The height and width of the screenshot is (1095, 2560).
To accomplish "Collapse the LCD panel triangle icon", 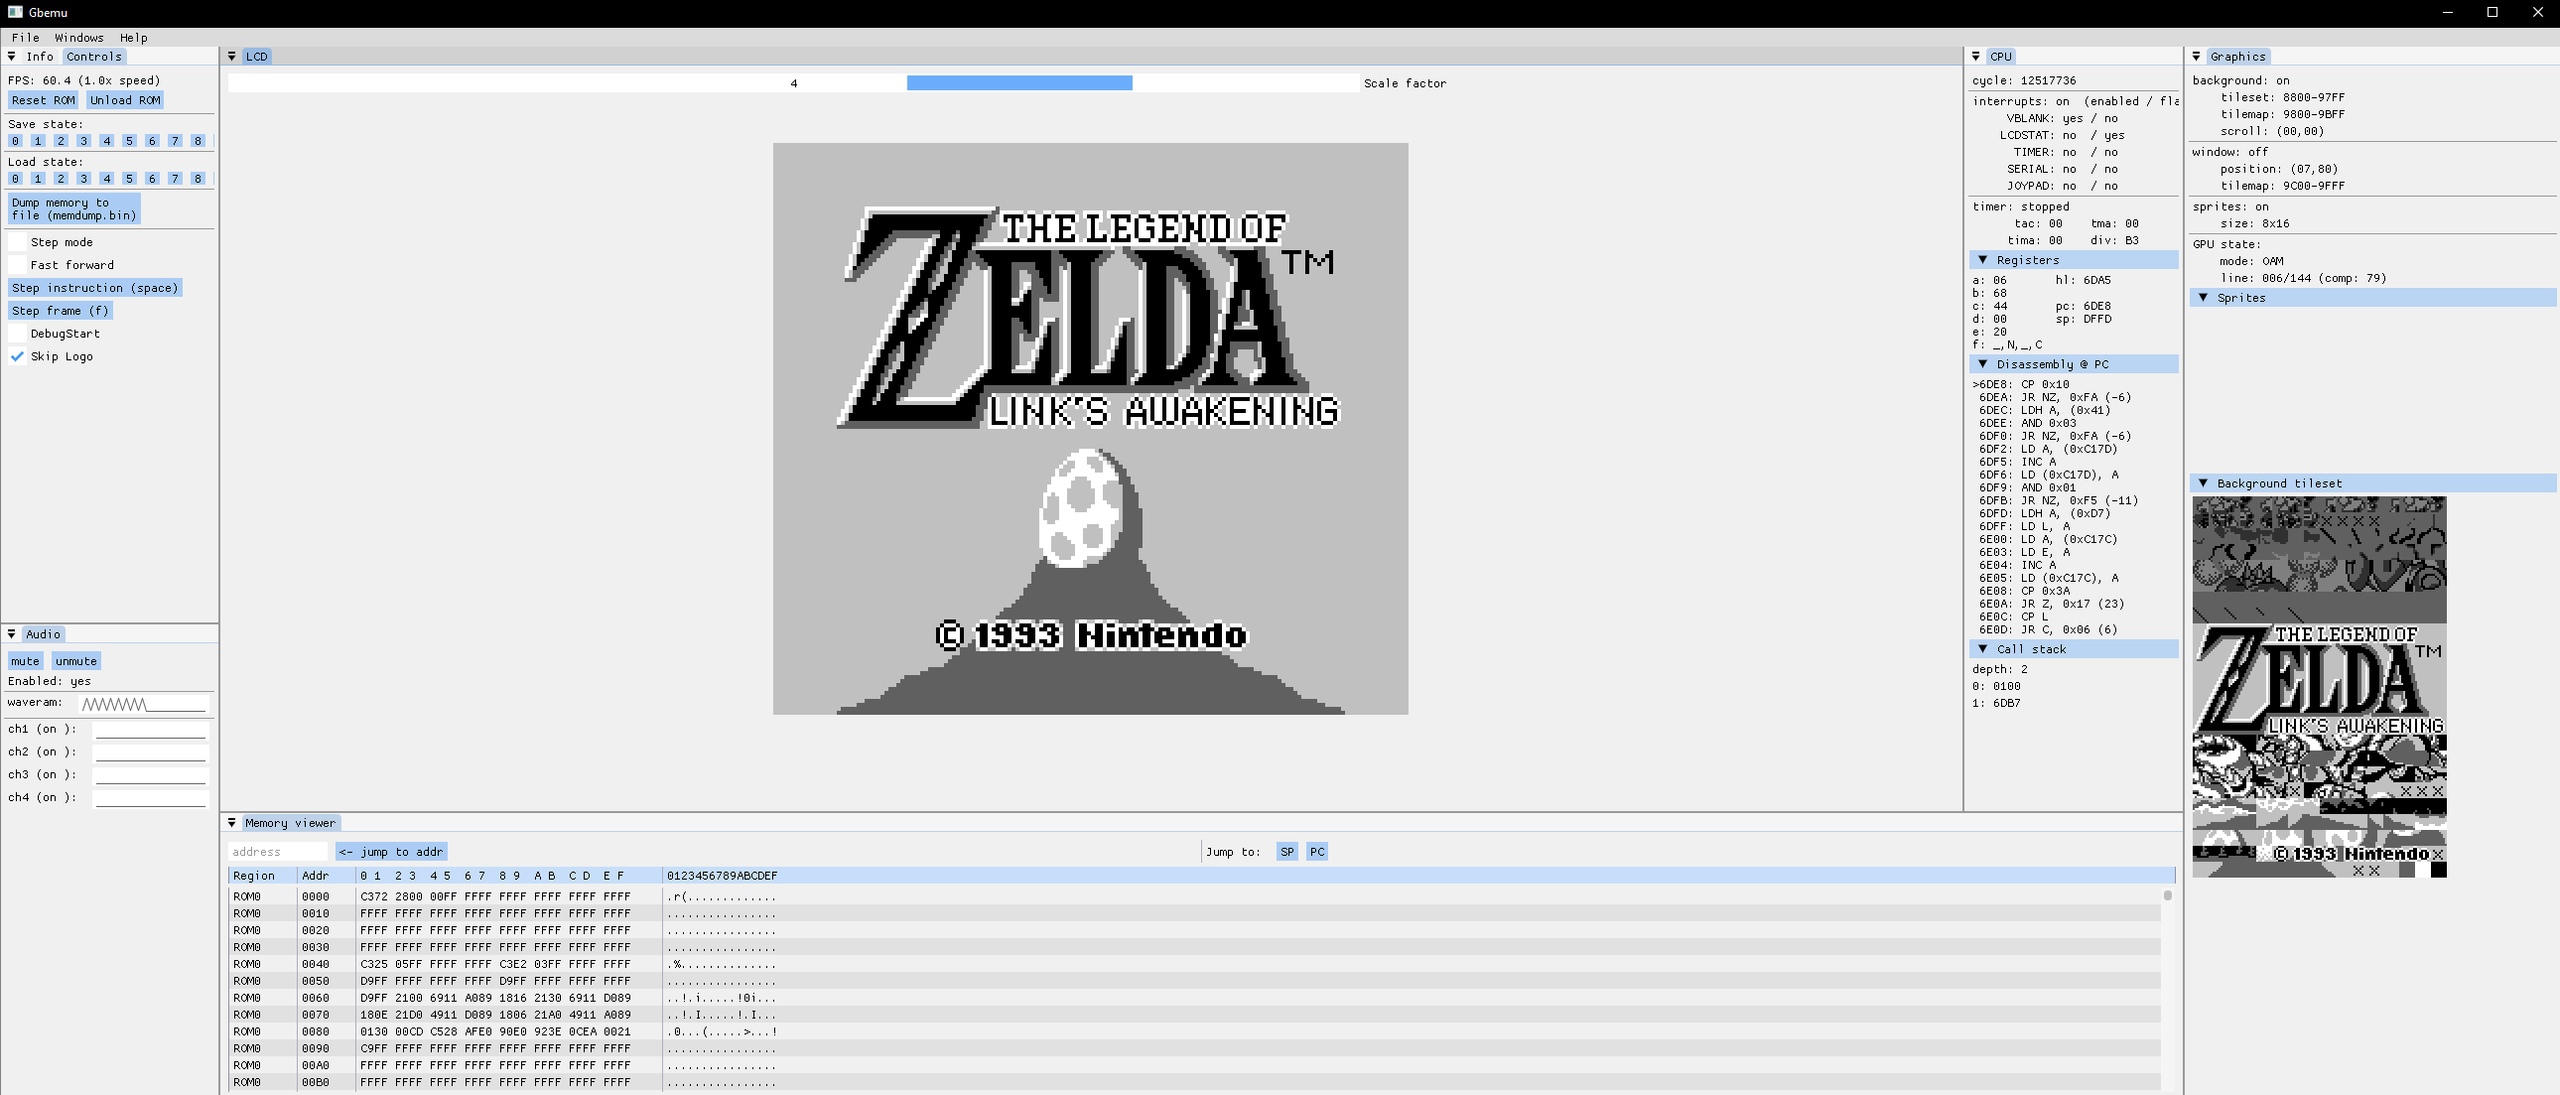I will click(232, 57).
